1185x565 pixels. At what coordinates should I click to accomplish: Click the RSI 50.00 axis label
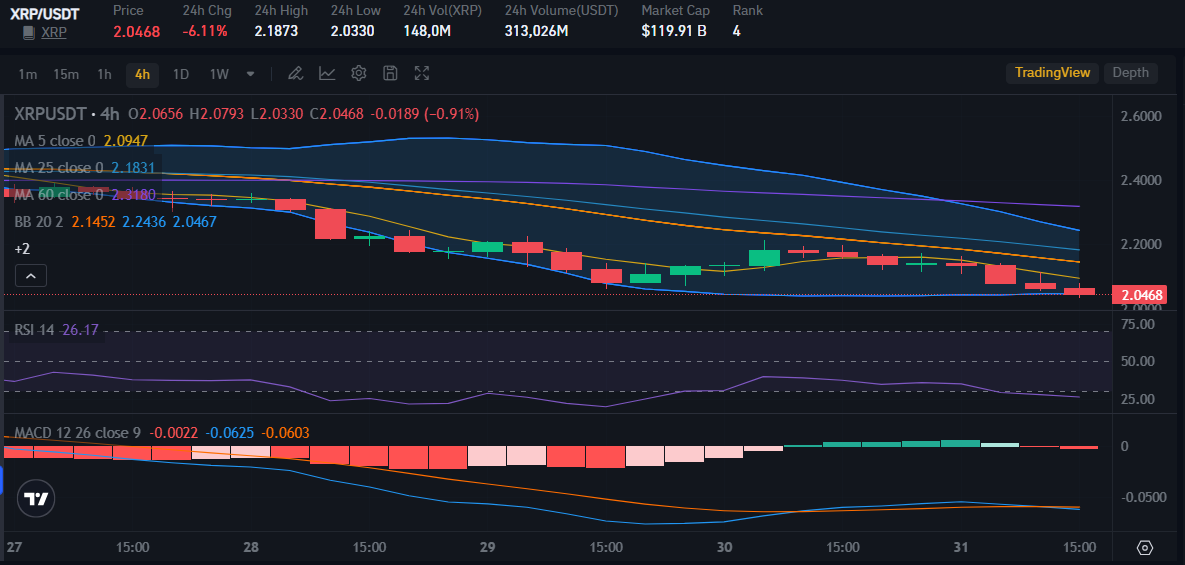1137,361
